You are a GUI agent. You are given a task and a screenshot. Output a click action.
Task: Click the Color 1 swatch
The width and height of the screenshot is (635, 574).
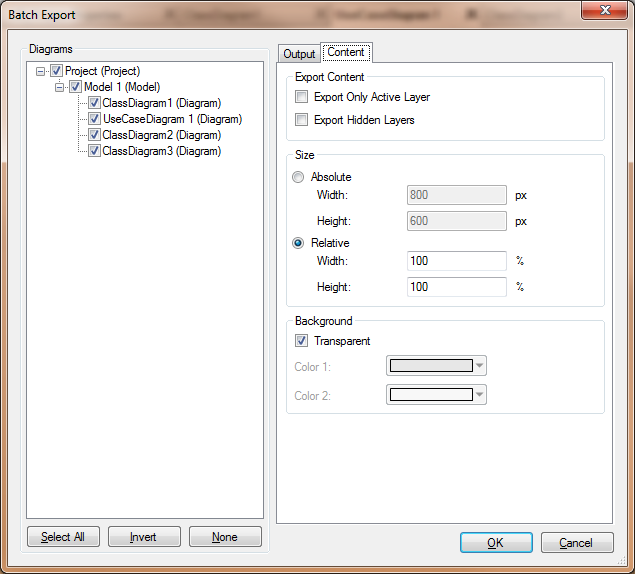click(431, 366)
